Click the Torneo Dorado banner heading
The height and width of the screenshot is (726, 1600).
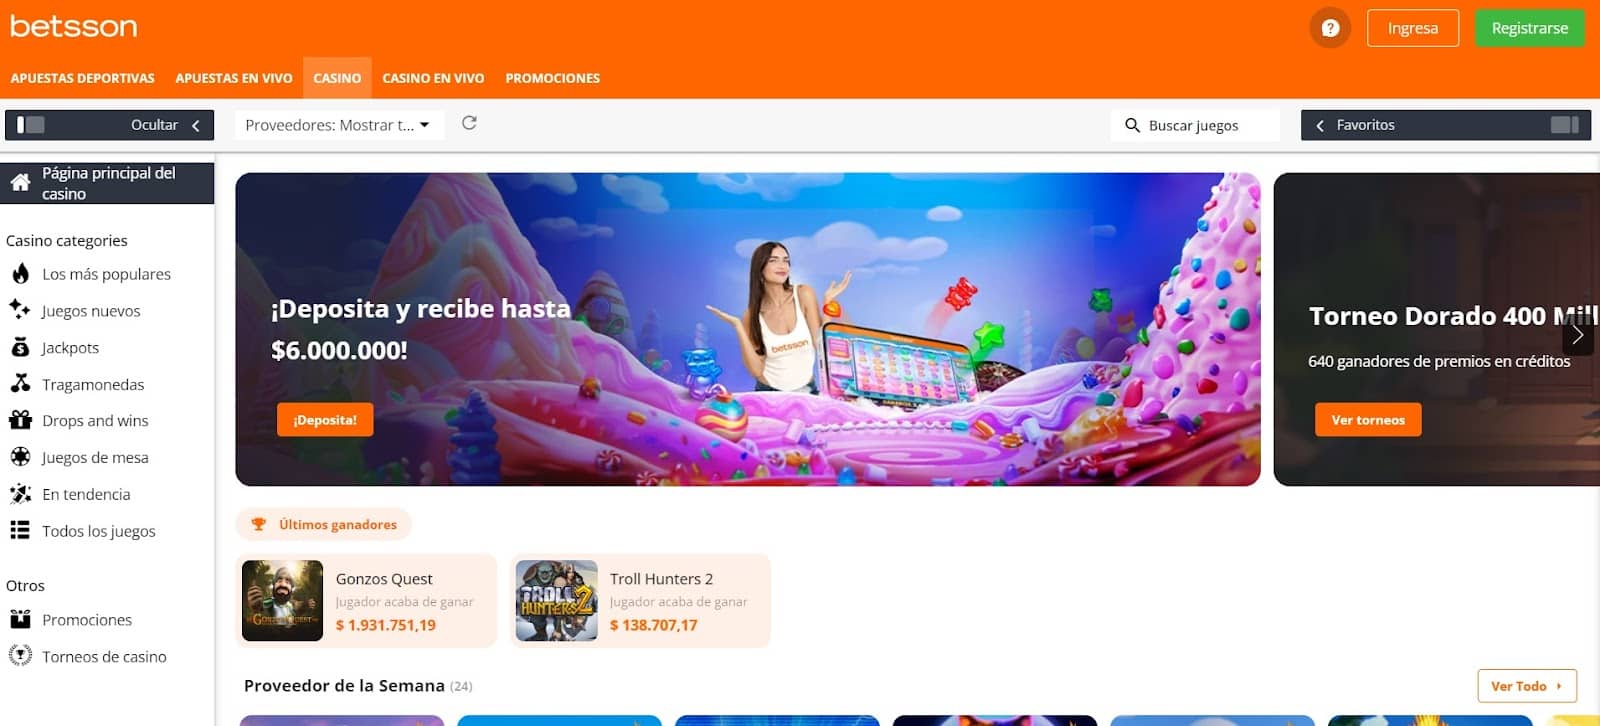click(1454, 316)
